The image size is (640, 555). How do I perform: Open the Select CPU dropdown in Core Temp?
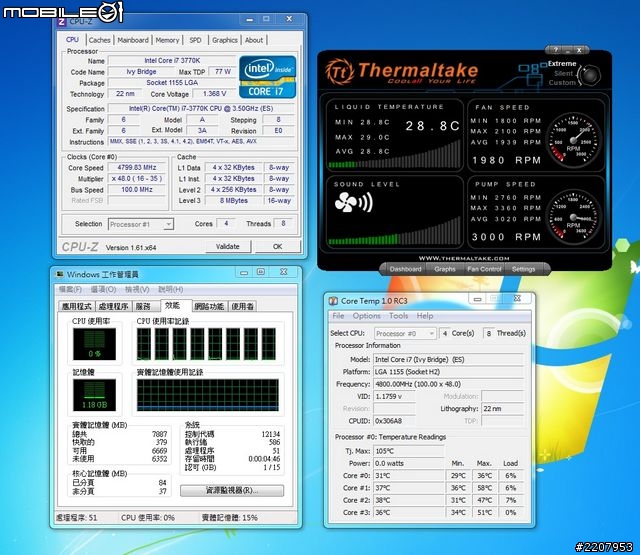click(x=405, y=333)
